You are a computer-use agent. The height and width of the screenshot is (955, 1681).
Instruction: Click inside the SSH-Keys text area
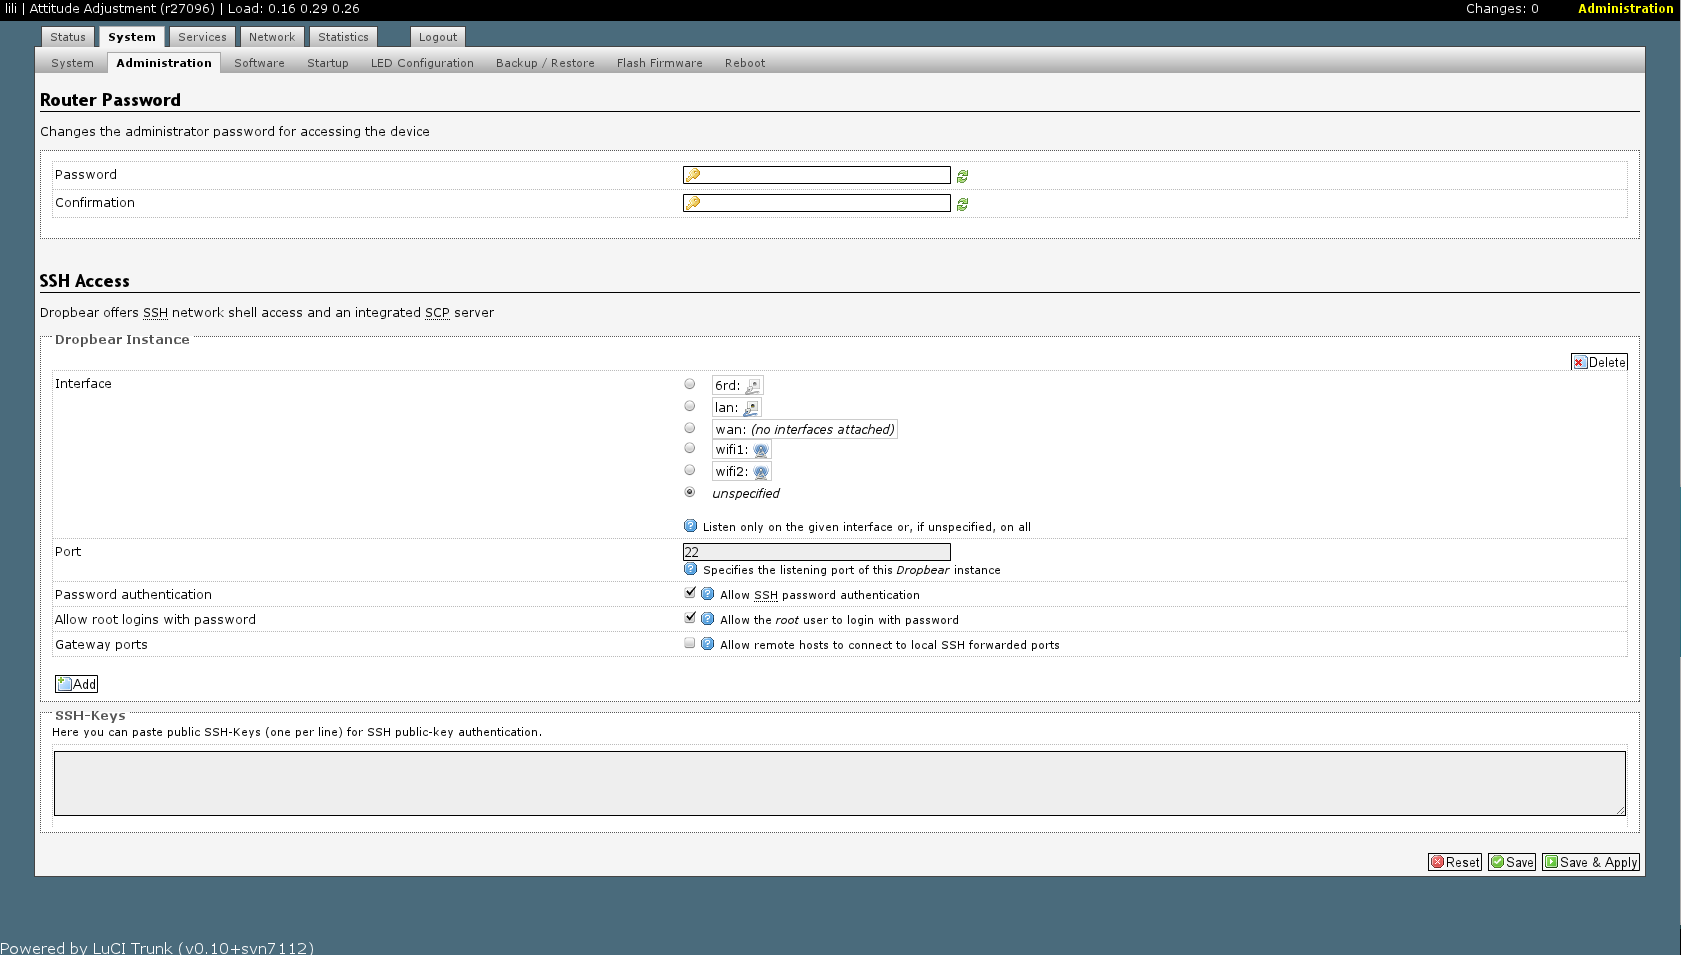(x=840, y=783)
